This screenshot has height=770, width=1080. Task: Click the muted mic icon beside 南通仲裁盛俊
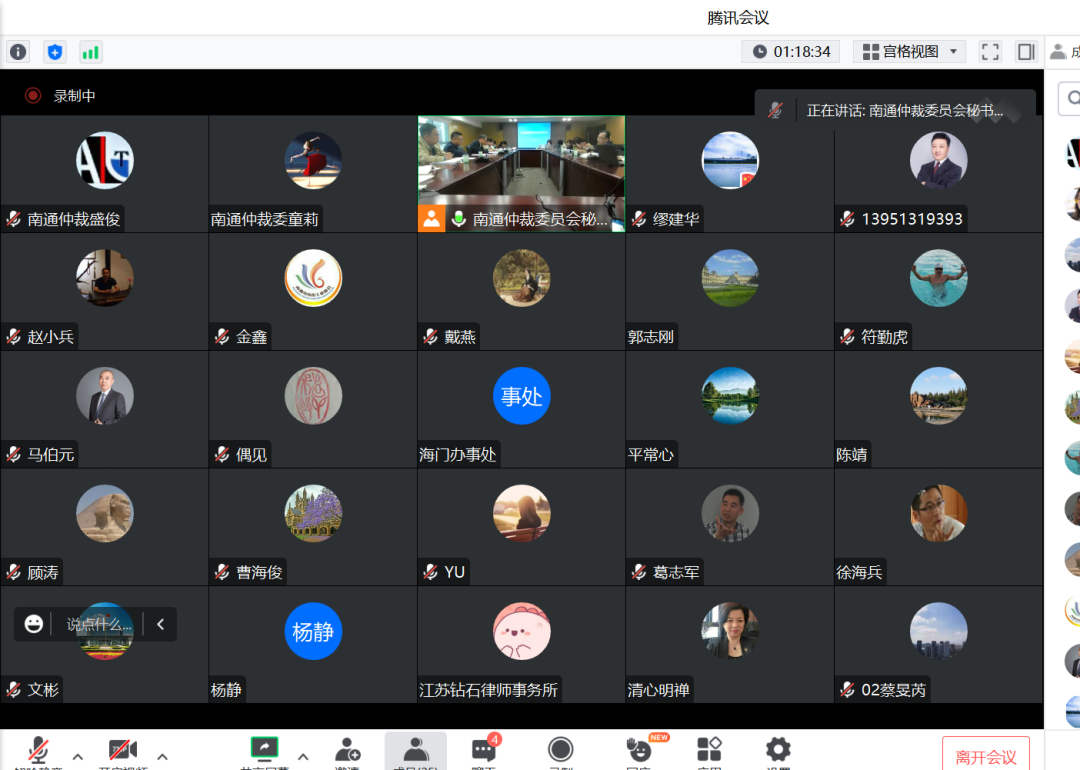(14, 219)
